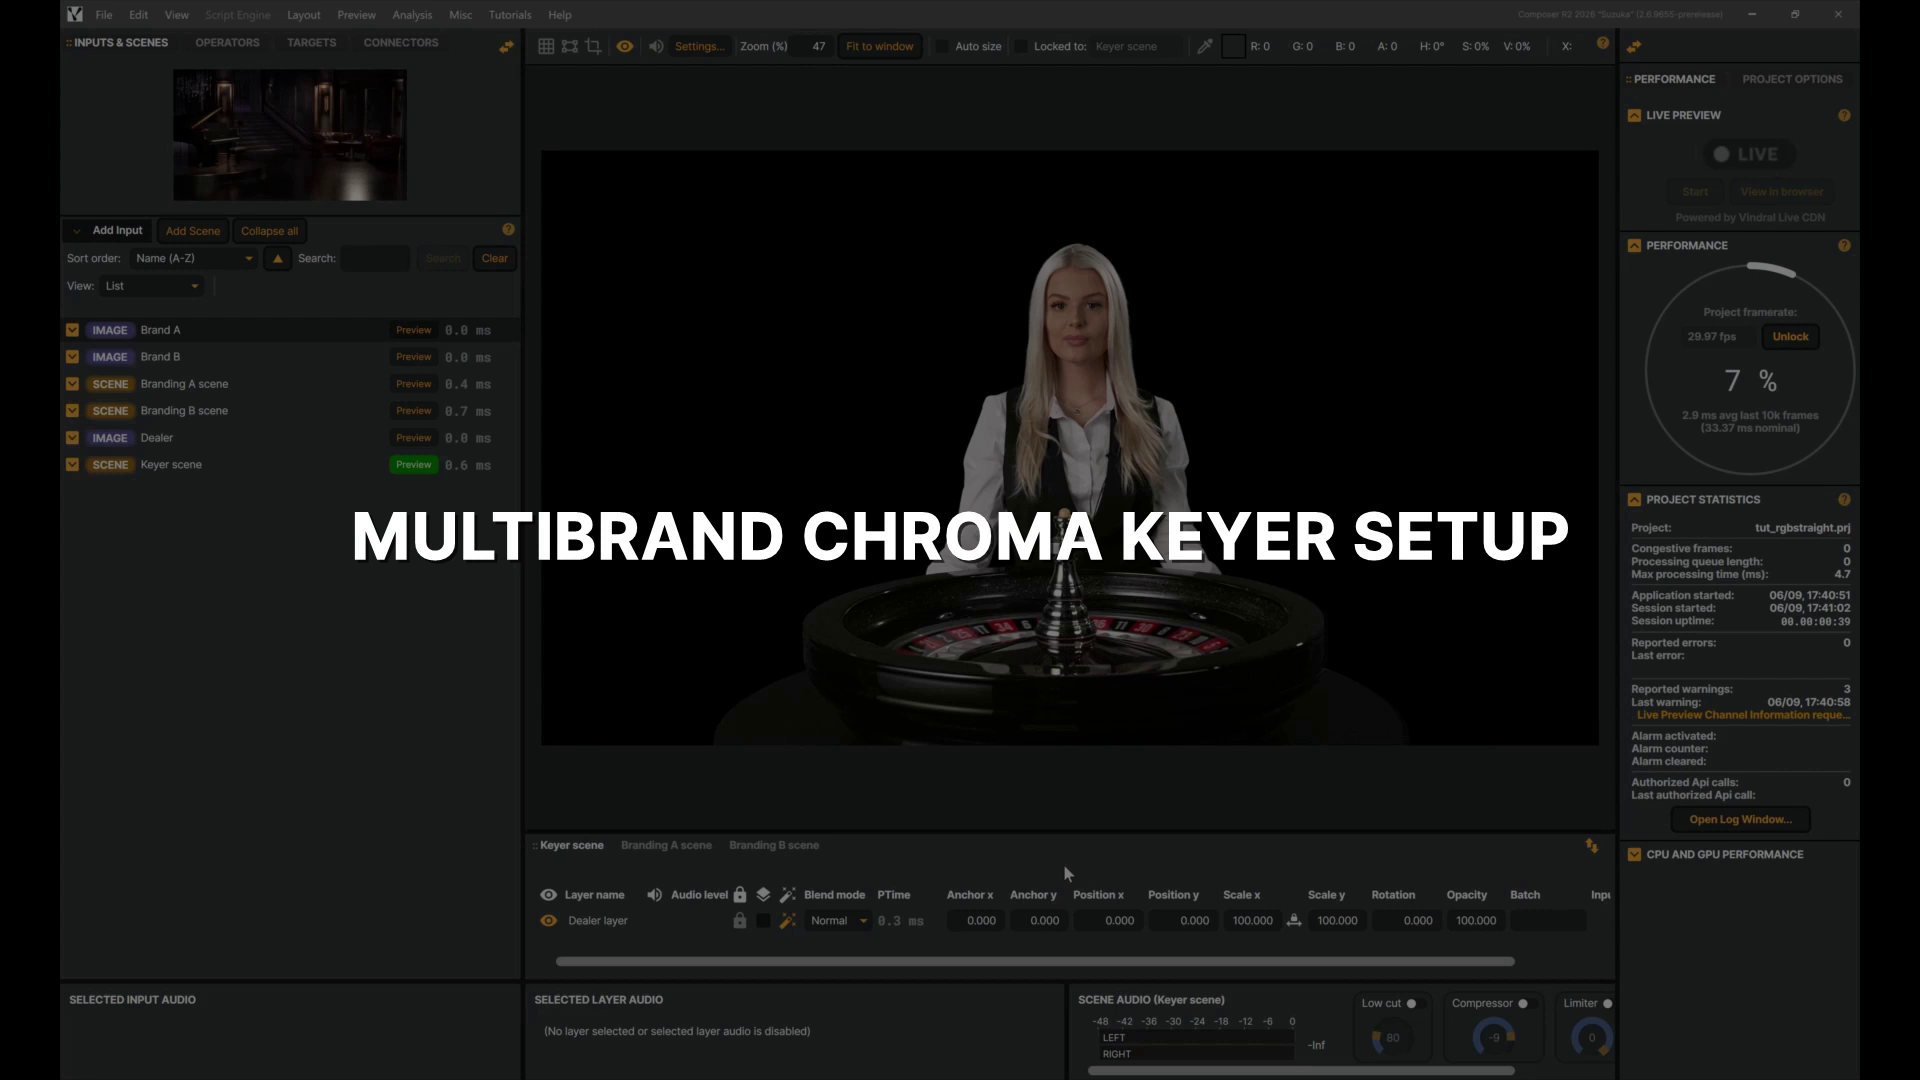Click the Fit to window button
Image resolution: width=1920 pixels, height=1080 pixels.
[880, 46]
